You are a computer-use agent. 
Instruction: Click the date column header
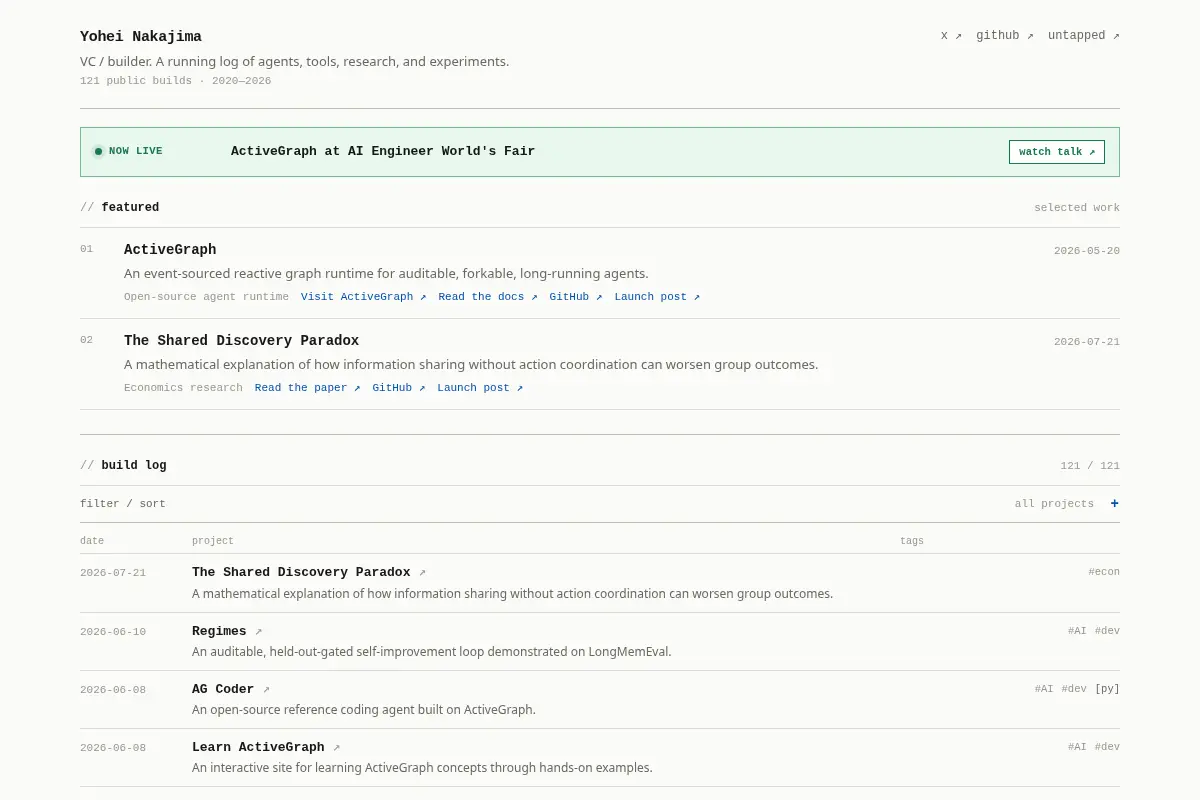click(92, 541)
